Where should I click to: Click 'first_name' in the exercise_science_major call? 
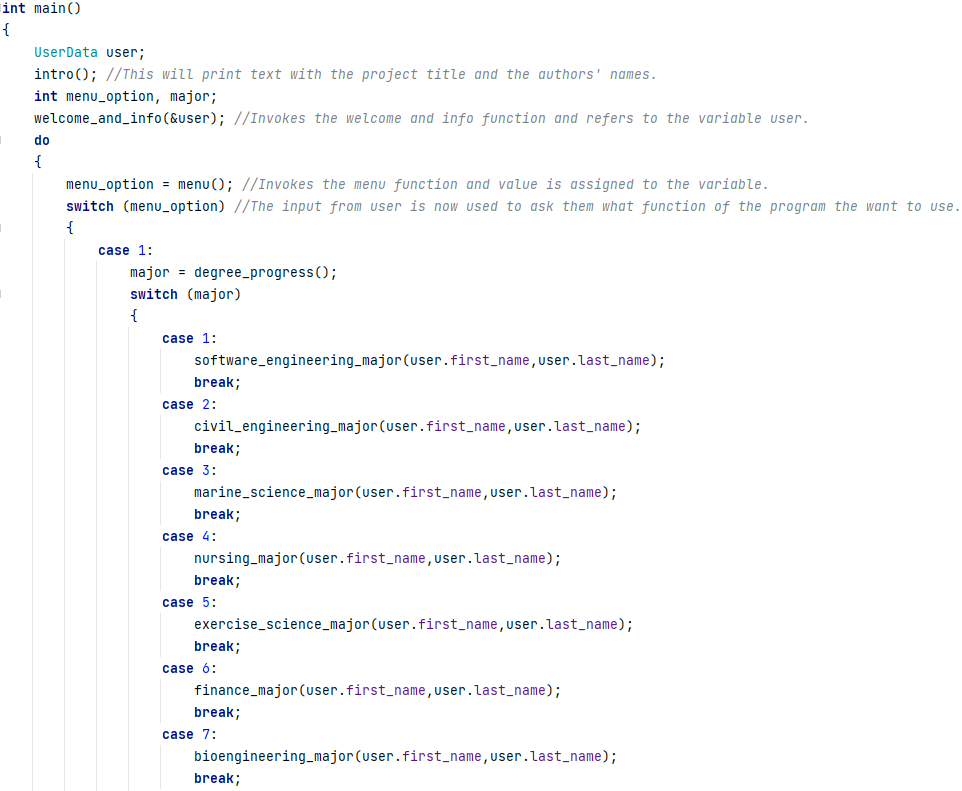(458, 625)
